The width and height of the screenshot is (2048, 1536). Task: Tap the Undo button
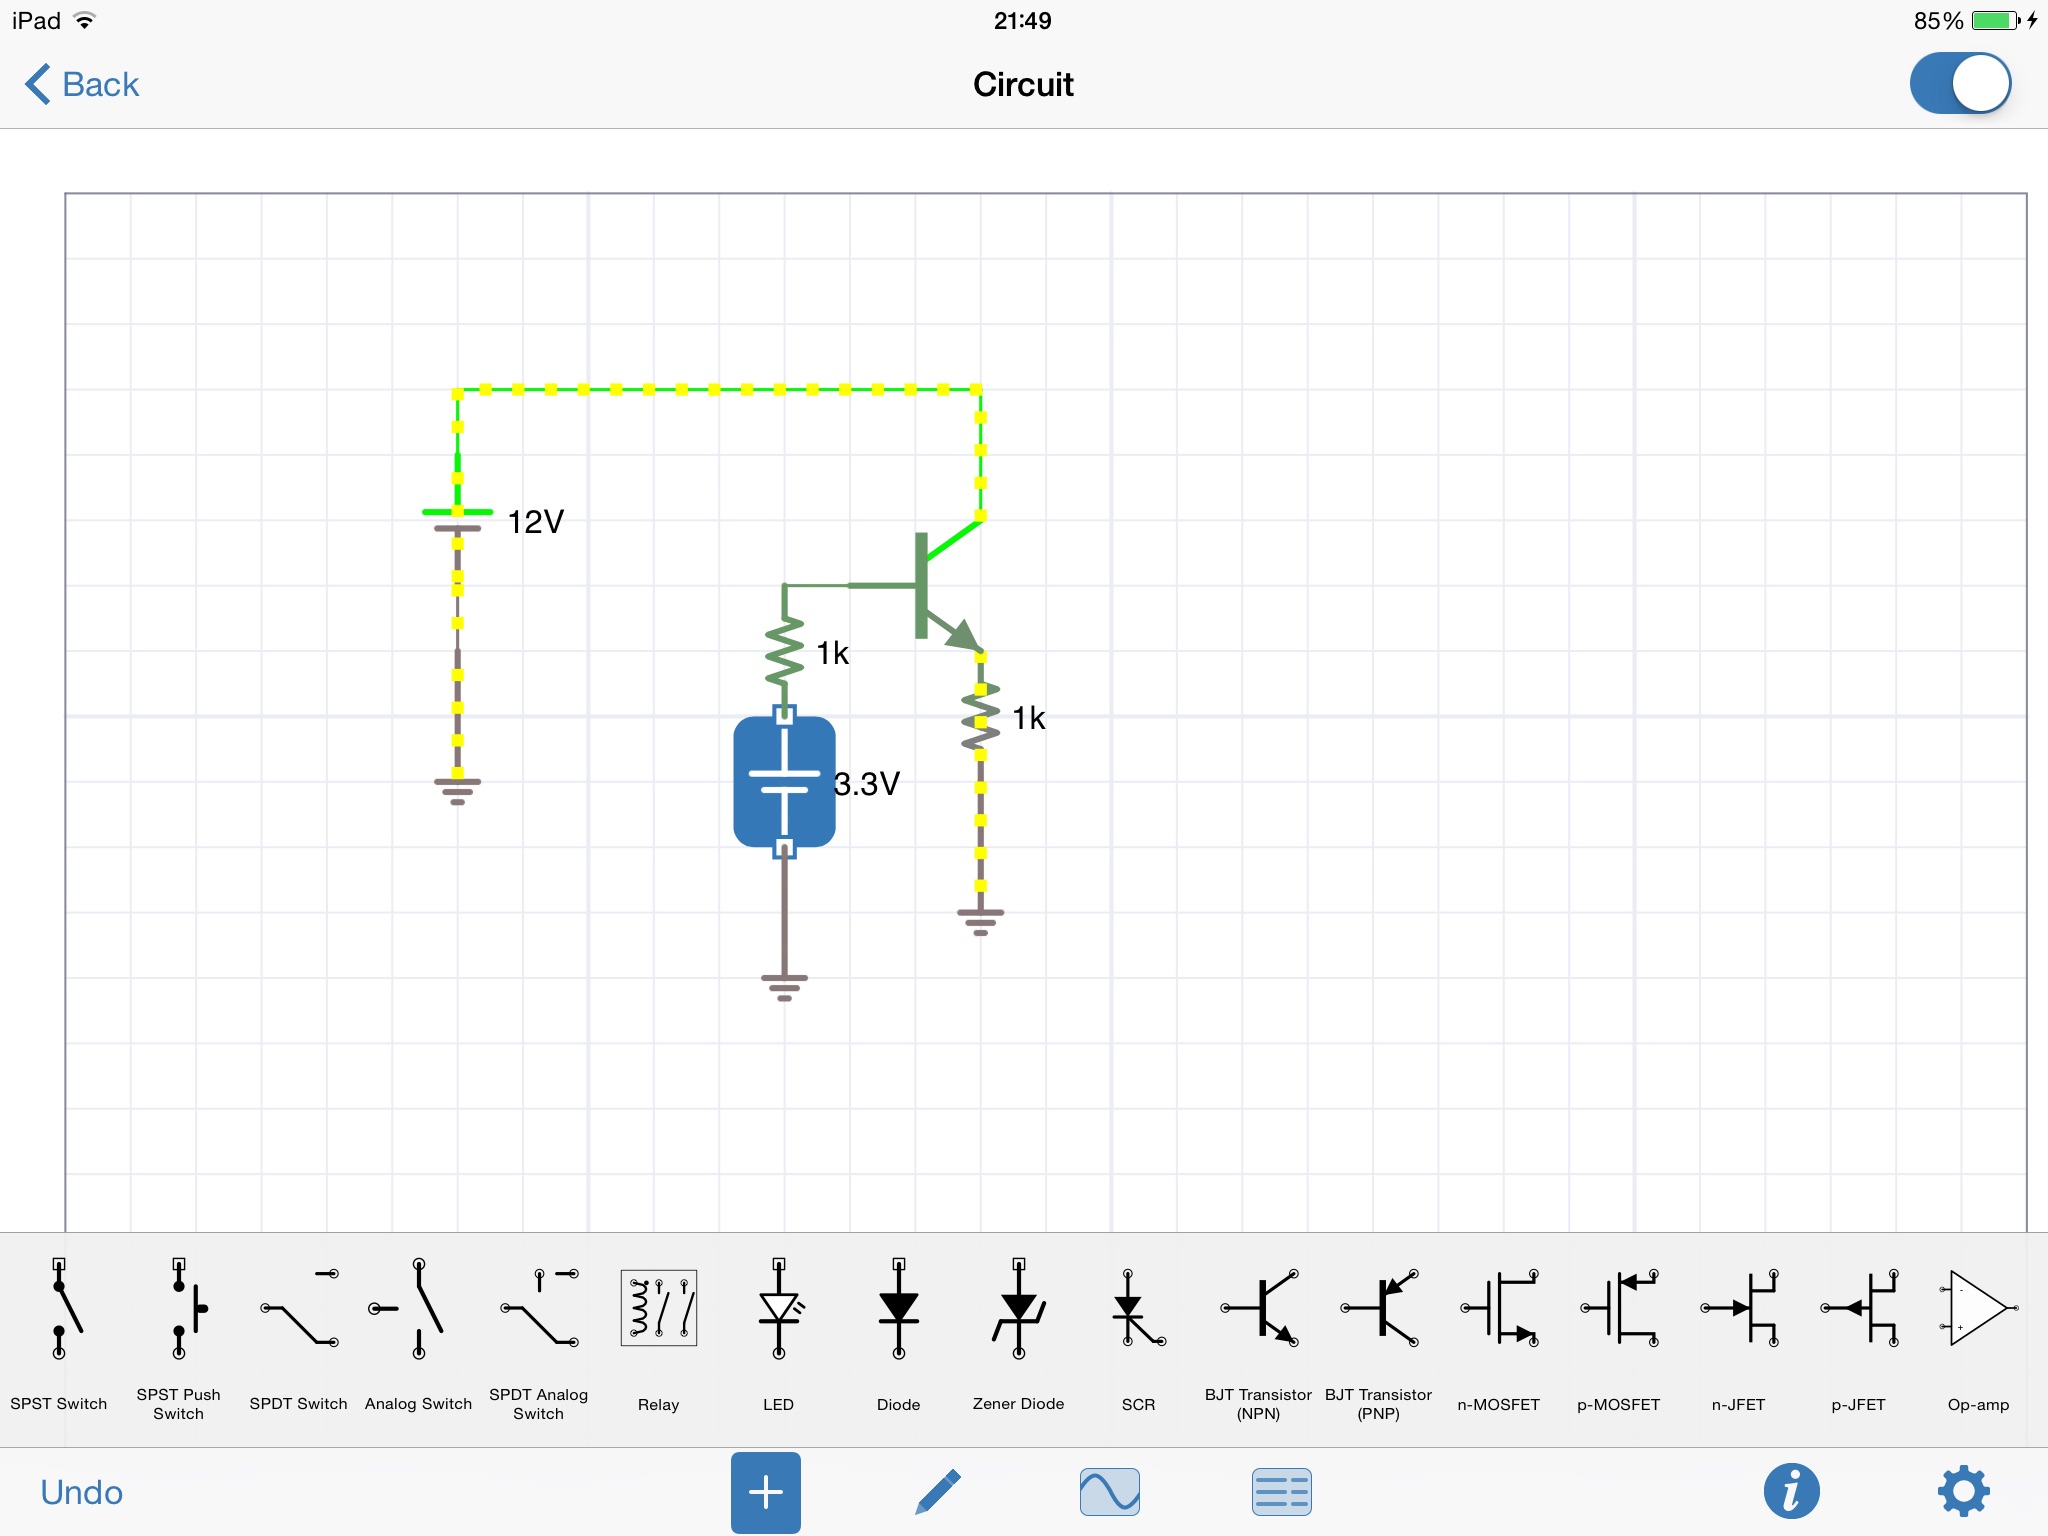82,1492
